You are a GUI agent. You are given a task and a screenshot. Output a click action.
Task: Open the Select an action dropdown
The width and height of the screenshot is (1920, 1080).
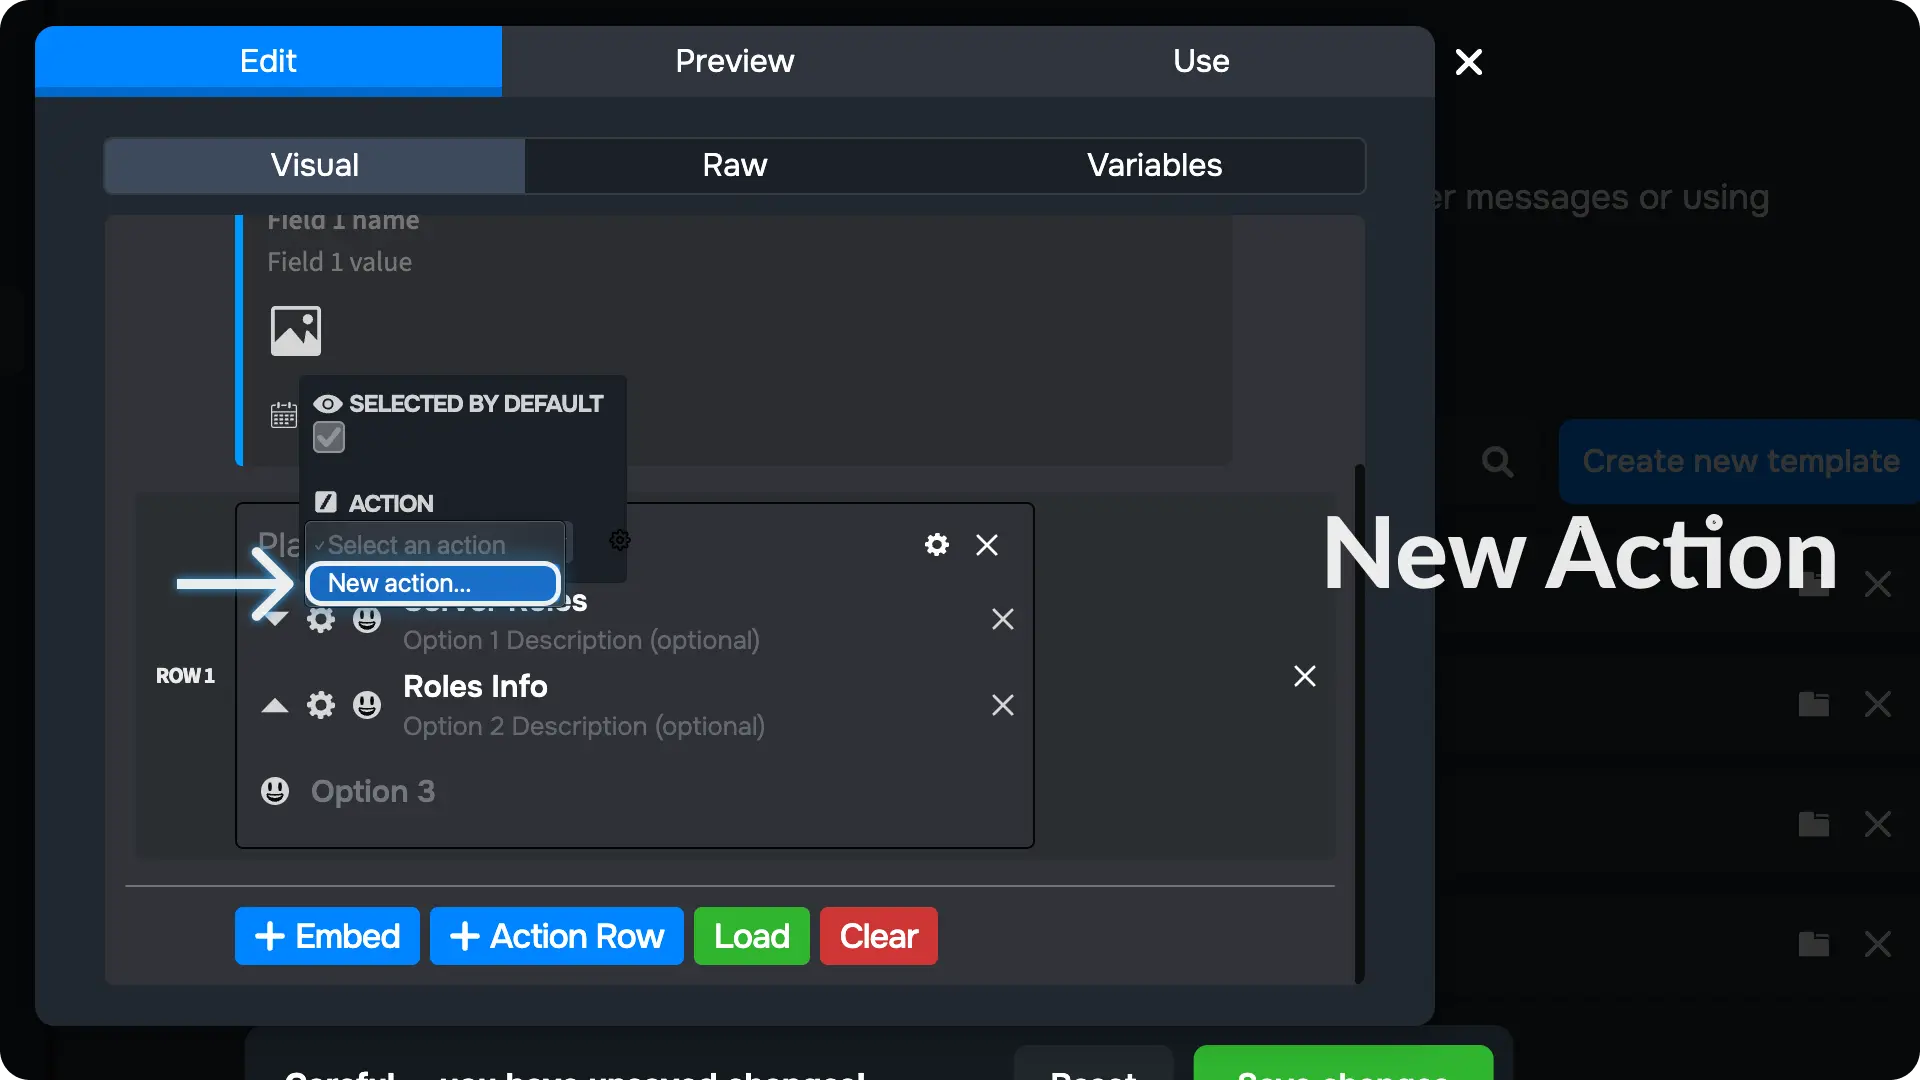pos(436,545)
